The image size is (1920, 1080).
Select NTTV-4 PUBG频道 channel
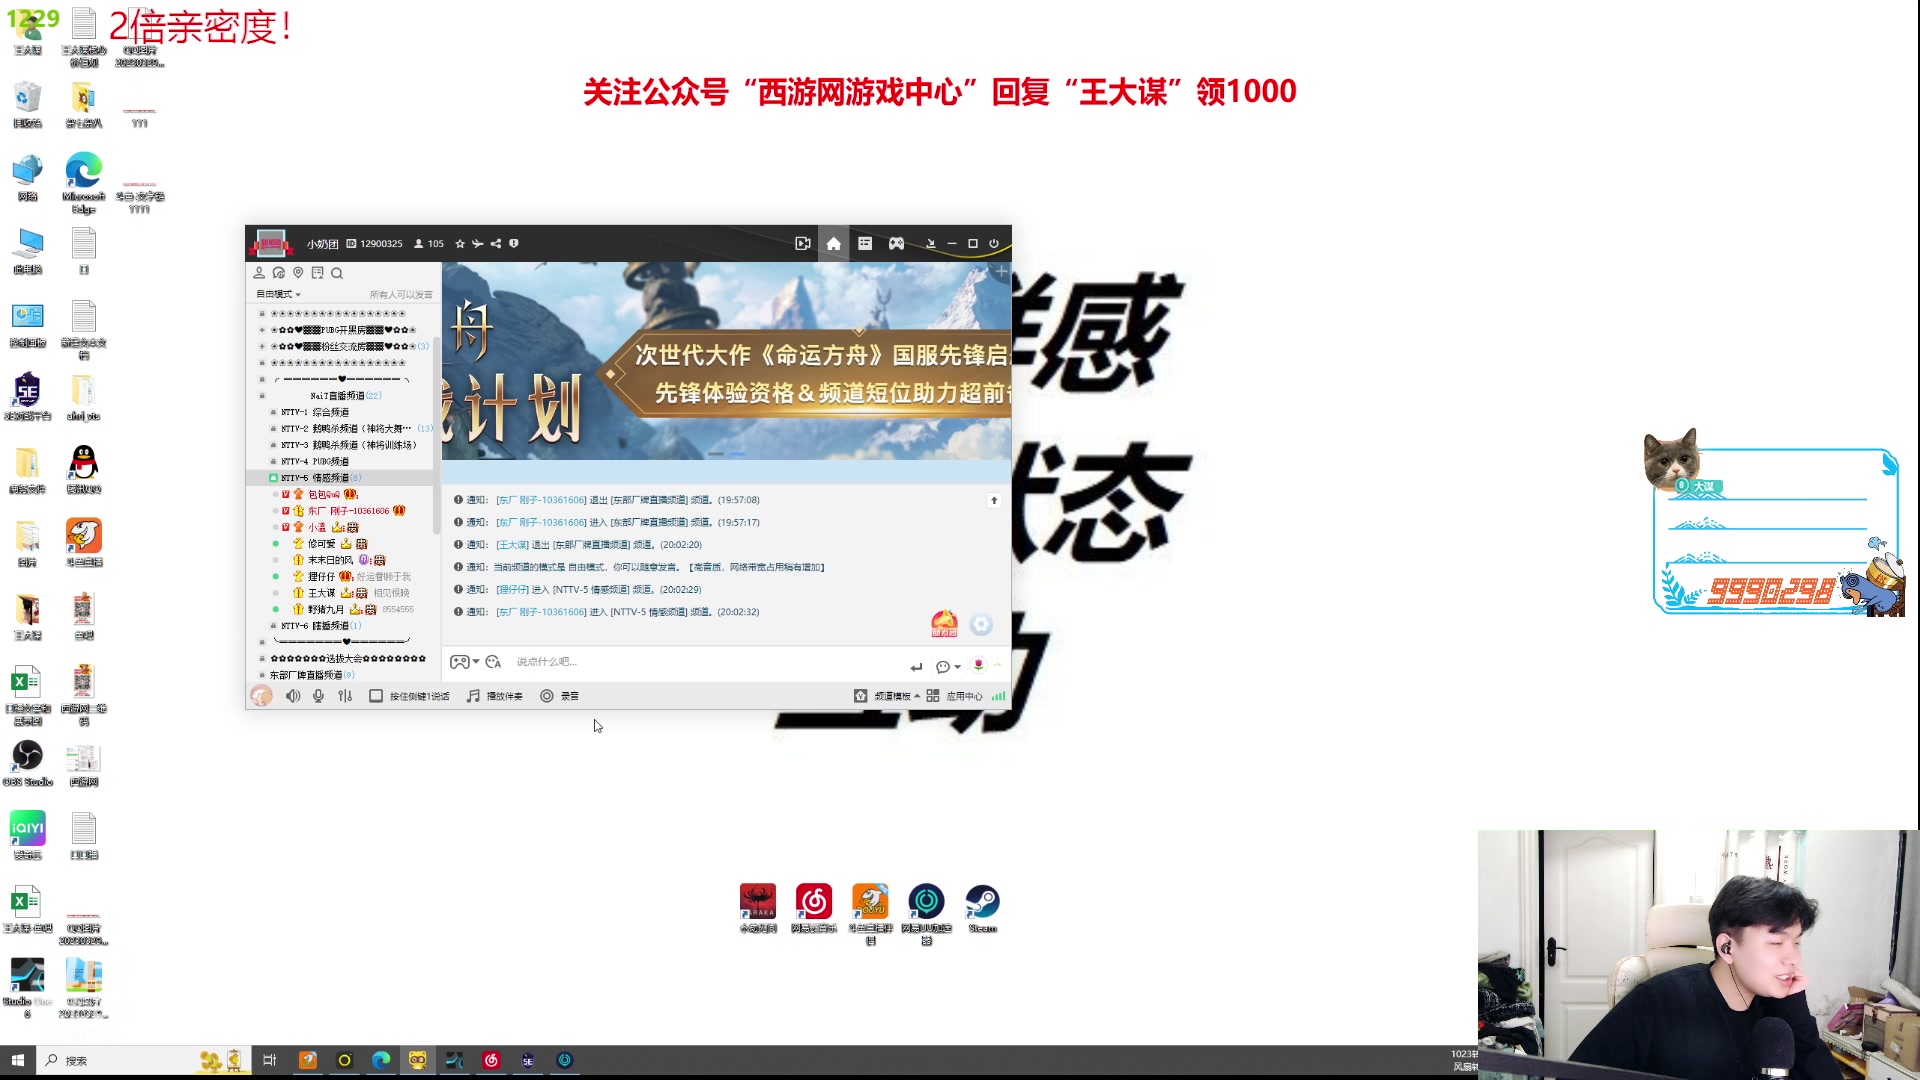pos(315,461)
